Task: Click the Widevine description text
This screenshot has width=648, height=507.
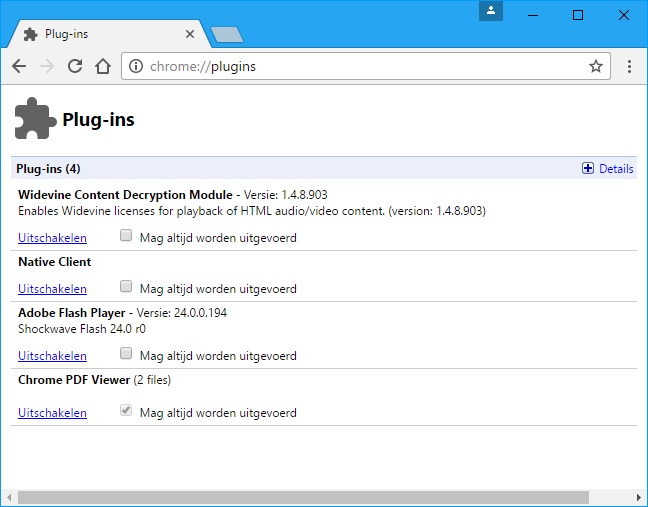Action: click(252, 211)
